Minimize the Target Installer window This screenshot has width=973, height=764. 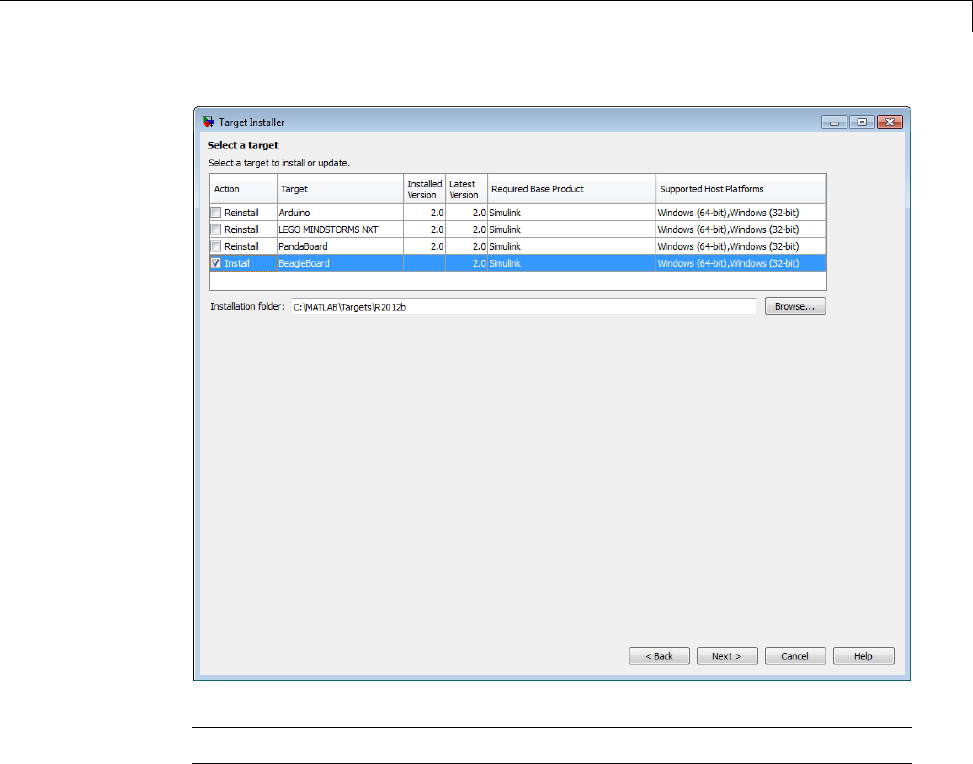[x=834, y=122]
